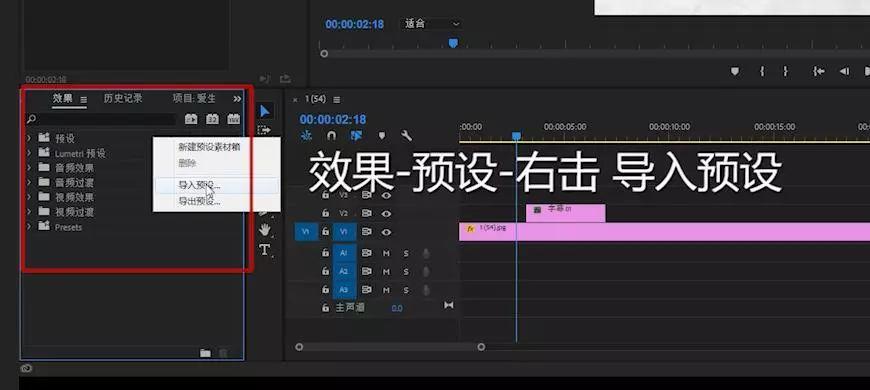Toggle lock on track A1
The height and width of the screenshot is (390, 870).
326,252
